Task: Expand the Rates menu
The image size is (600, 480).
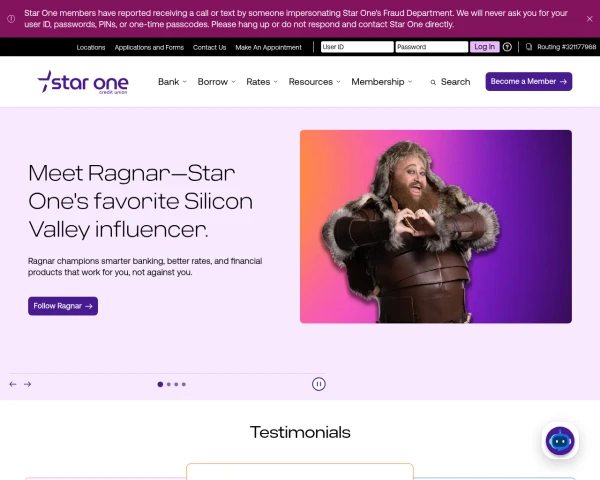Action: (x=262, y=82)
